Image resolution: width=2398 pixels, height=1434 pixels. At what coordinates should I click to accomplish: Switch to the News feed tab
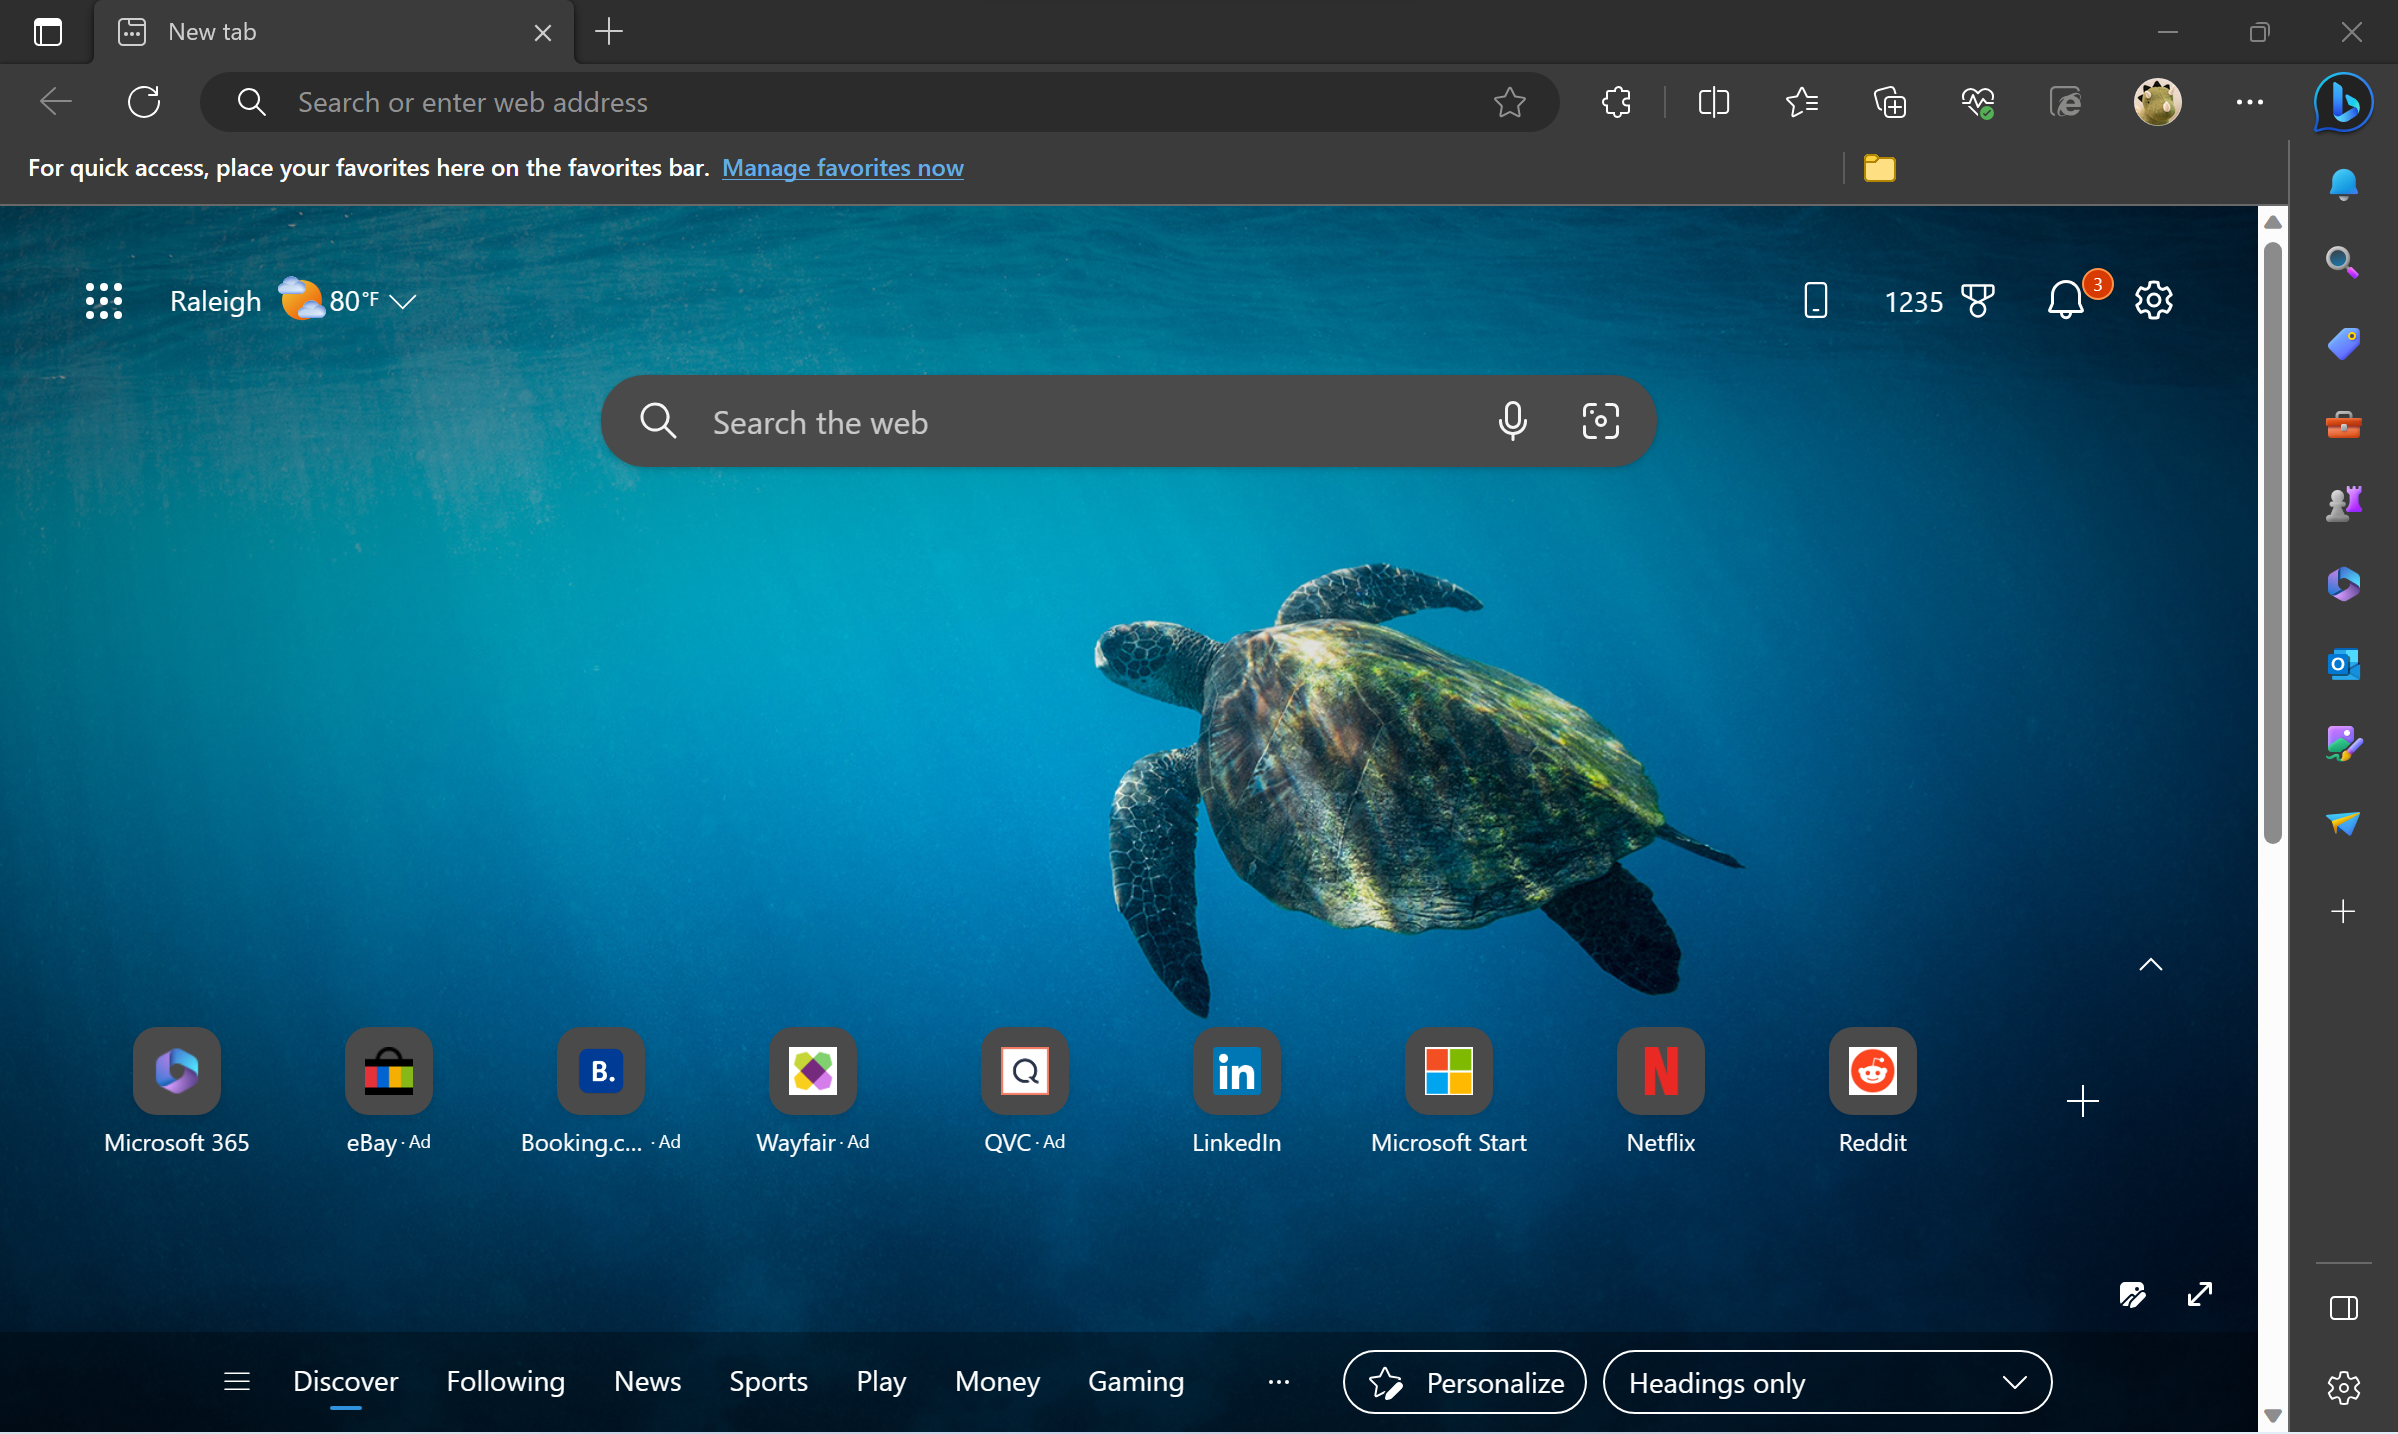(647, 1381)
